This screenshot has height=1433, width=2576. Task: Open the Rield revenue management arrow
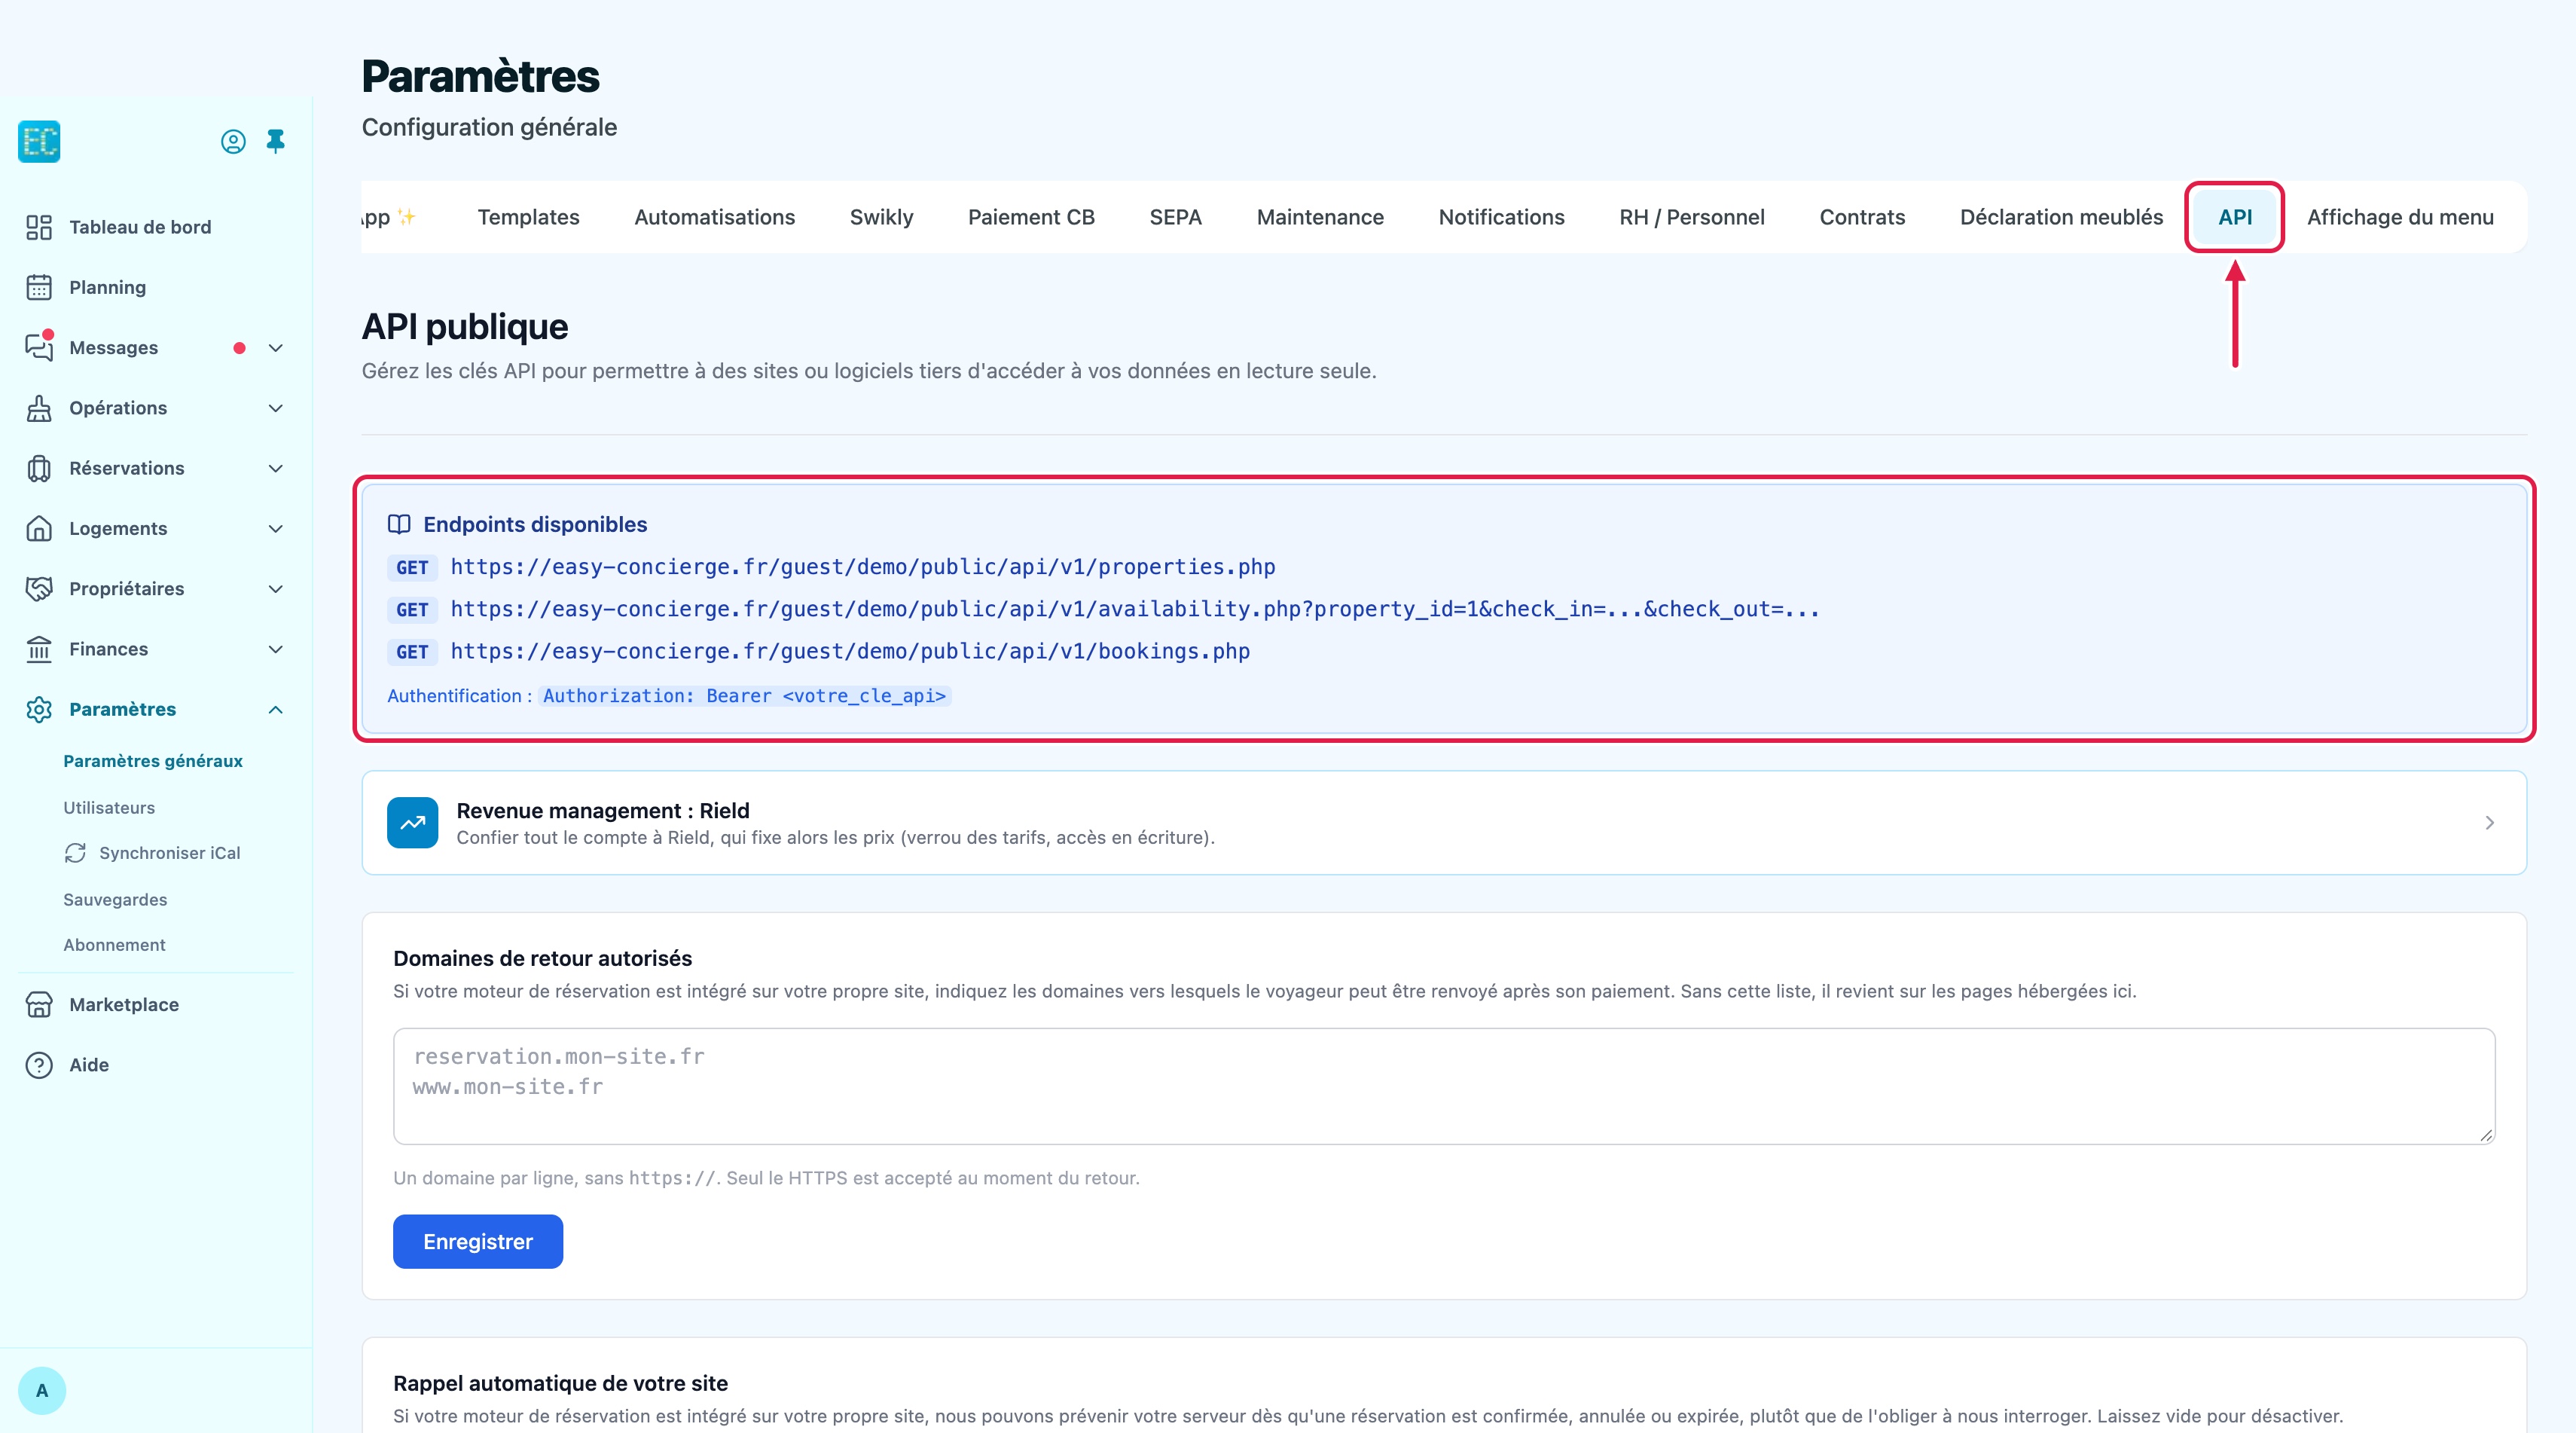tap(2489, 823)
